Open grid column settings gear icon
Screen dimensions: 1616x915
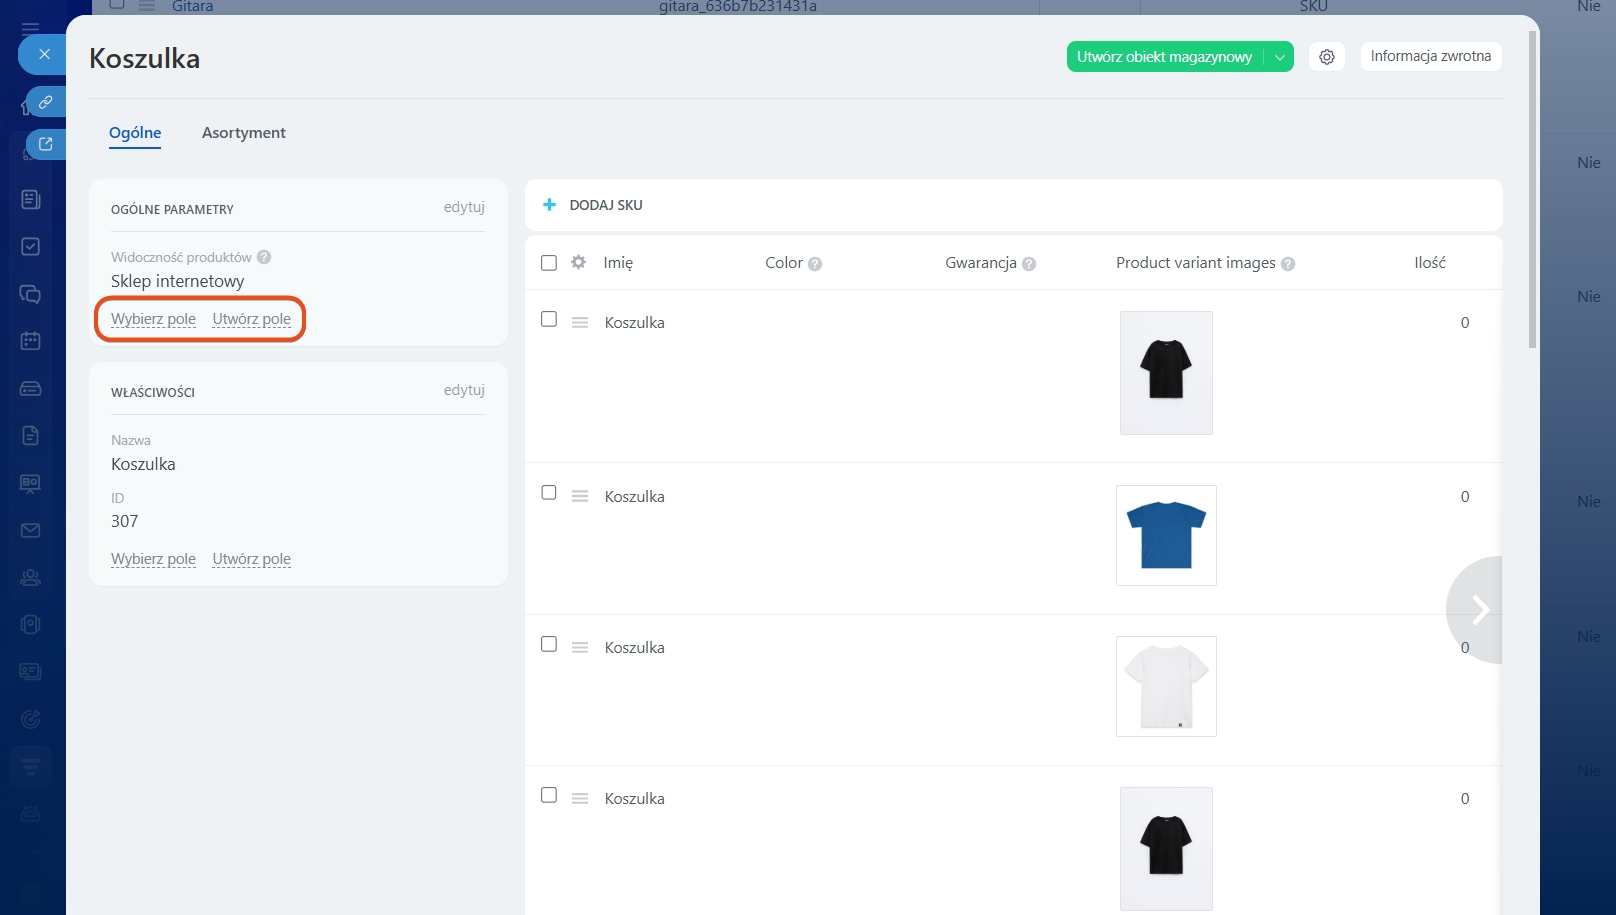pyautogui.click(x=578, y=262)
